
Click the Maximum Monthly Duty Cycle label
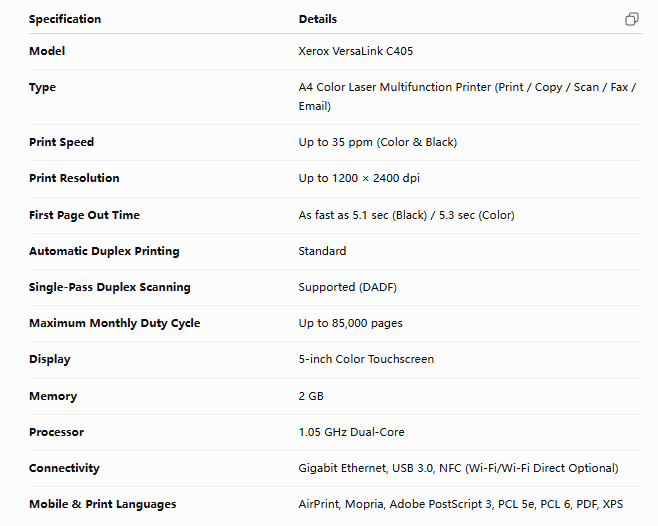115,323
